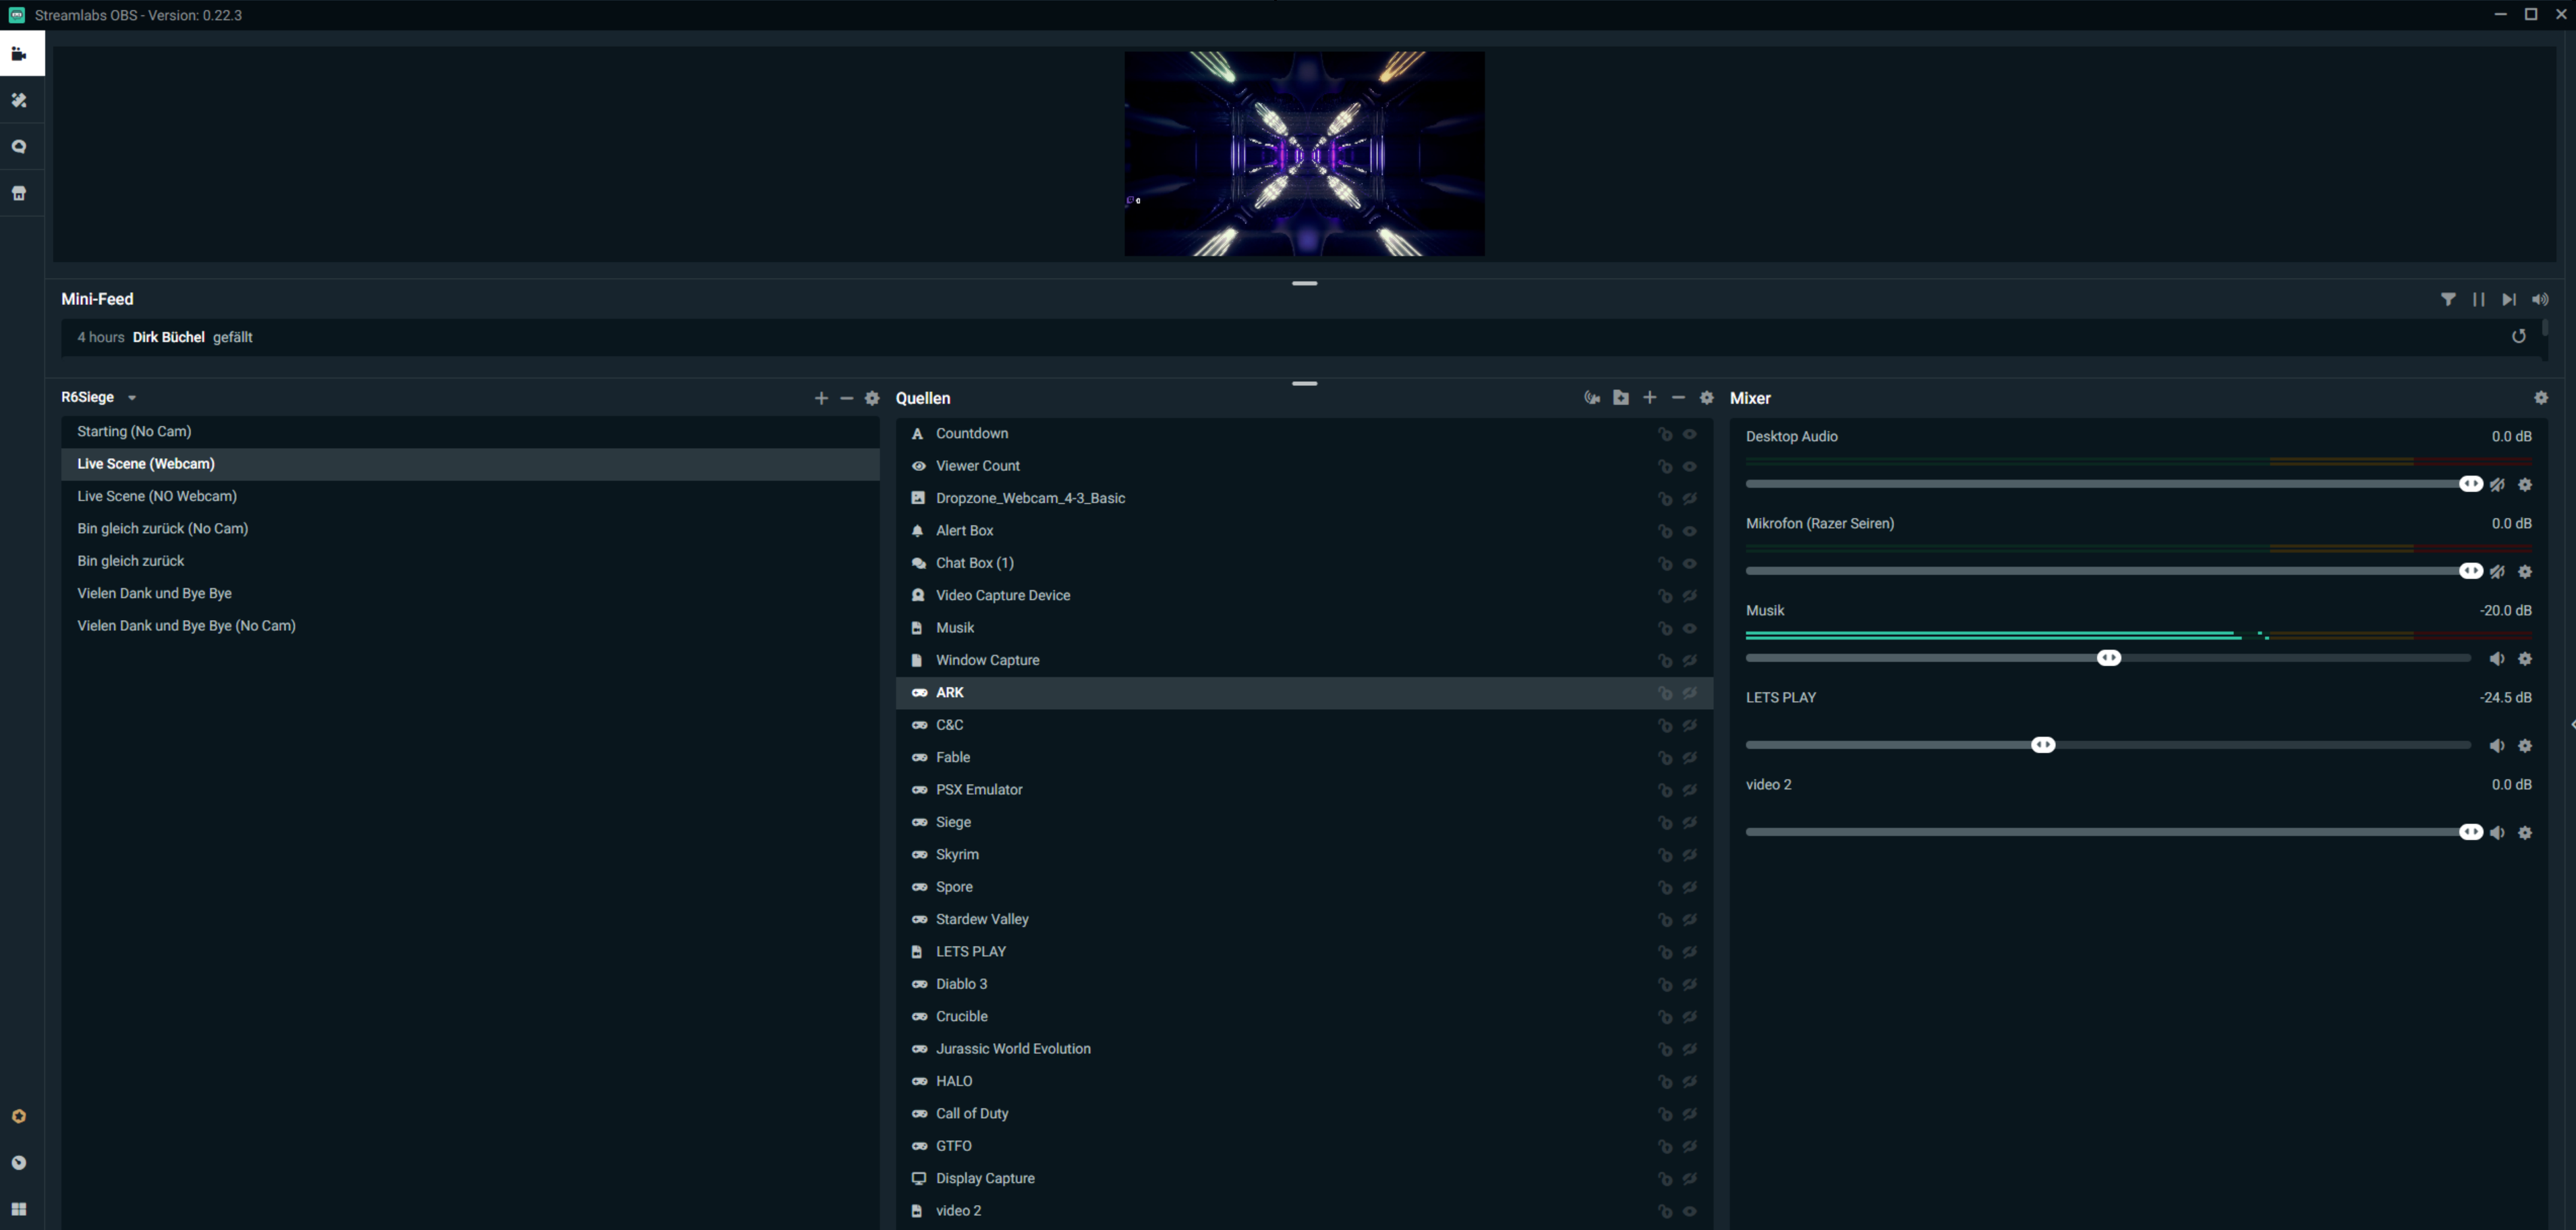Open Mixer advanced audio settings gear
The width and height of the screenshot is (2576, 1230).
tap(2540, 398)
